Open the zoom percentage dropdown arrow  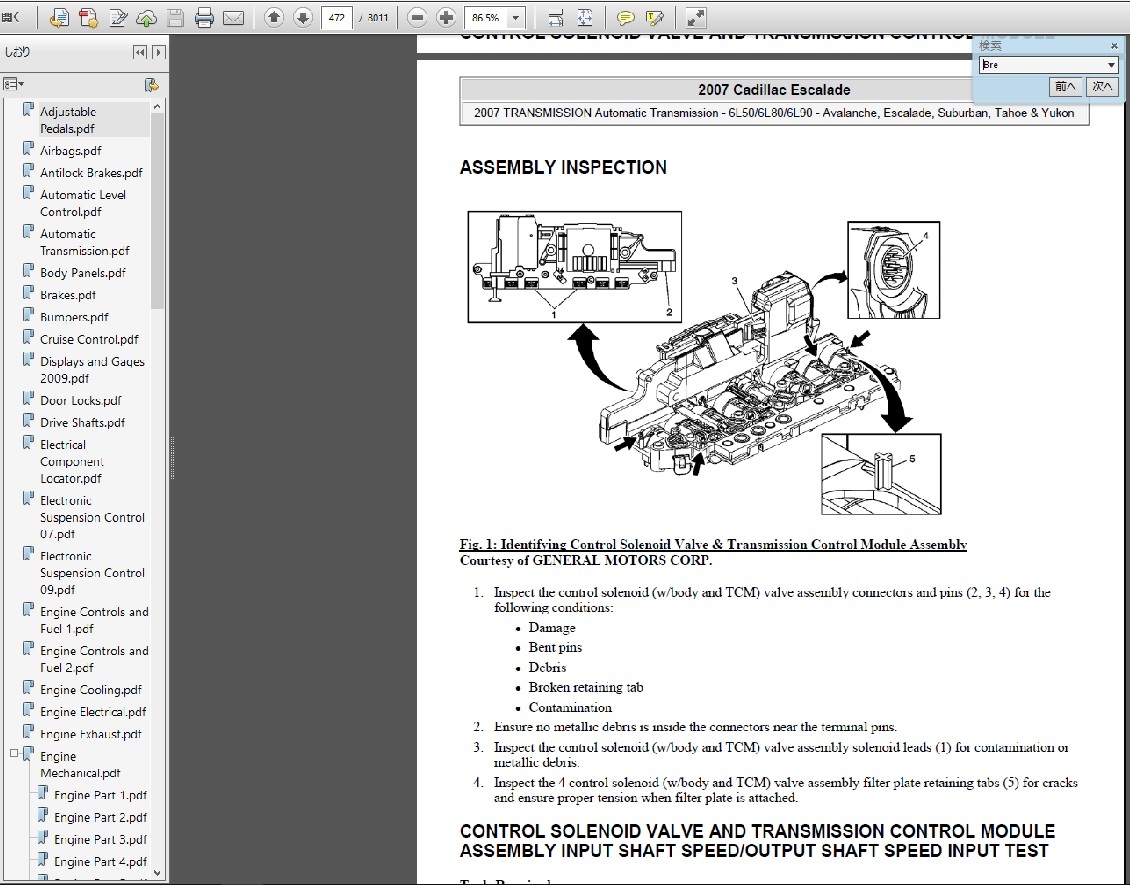pyautogui.click(x=515, y=17)
